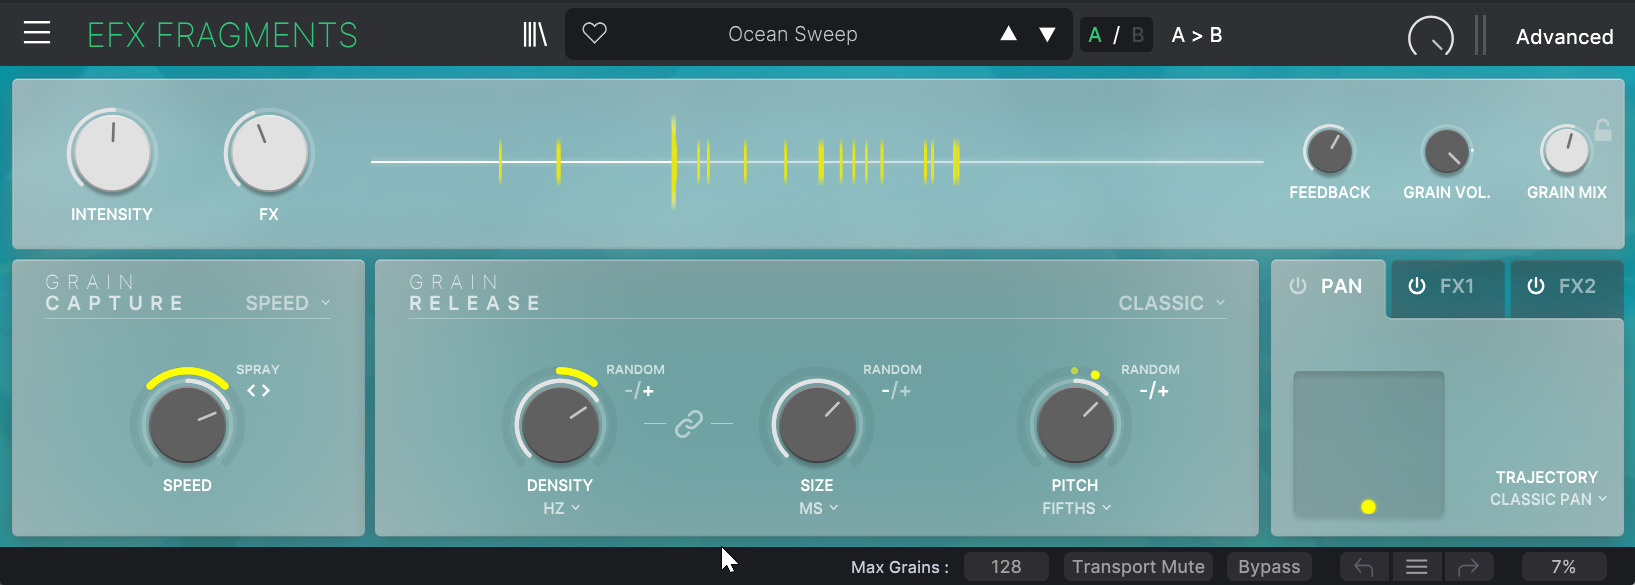Toggle the FX2 power button
Viewport: 1635px width, 585px height.
(1536, 286)
